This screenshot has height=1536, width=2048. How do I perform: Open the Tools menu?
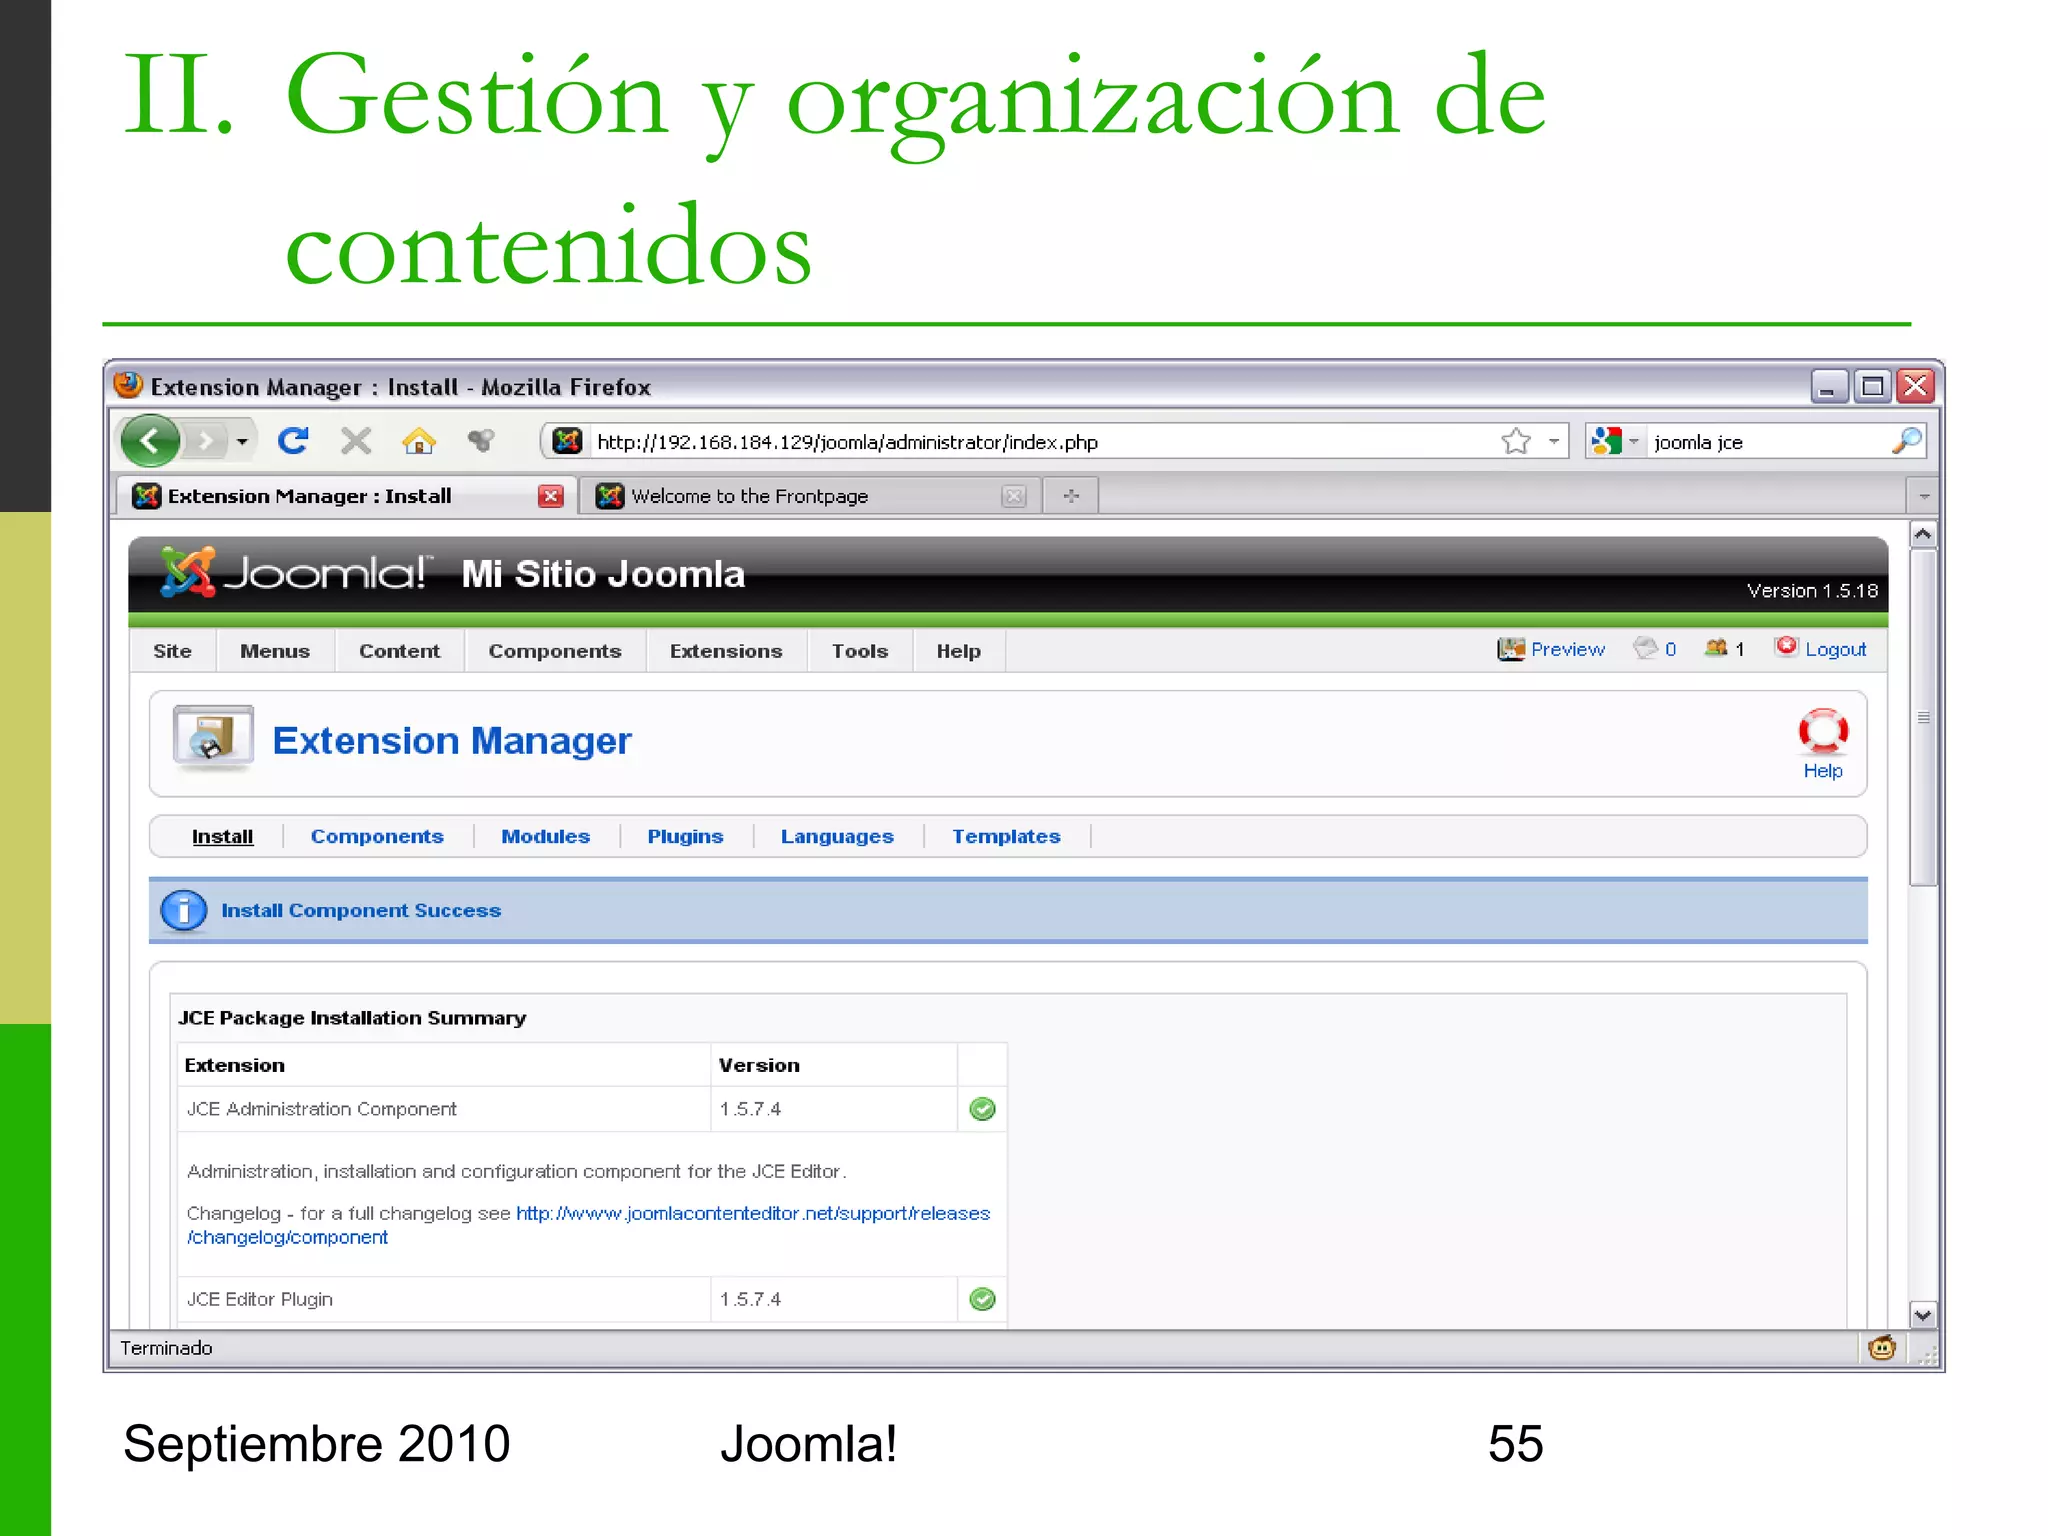tap(860, 651)
